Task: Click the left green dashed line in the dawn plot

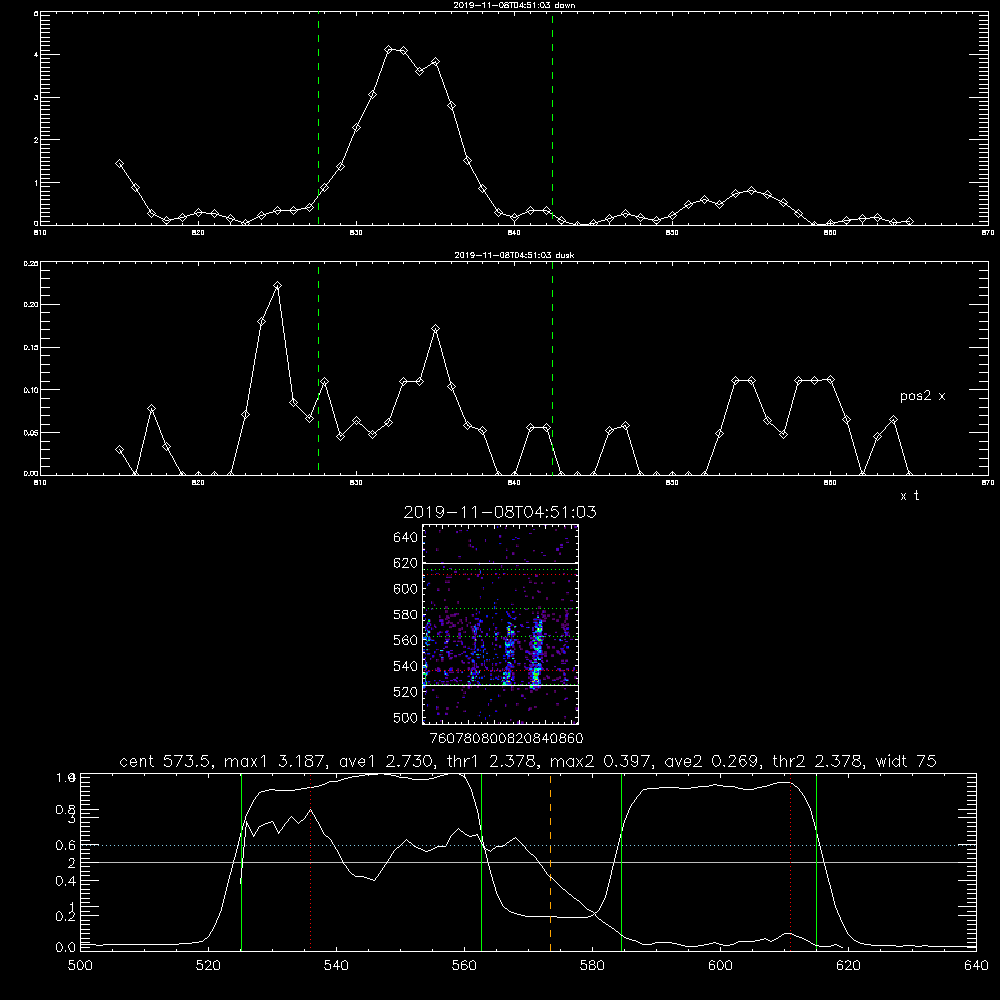Action: point(318,119)
